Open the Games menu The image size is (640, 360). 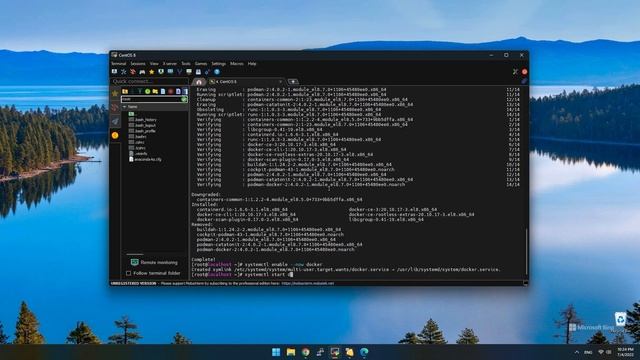click(x=201, y=64)
